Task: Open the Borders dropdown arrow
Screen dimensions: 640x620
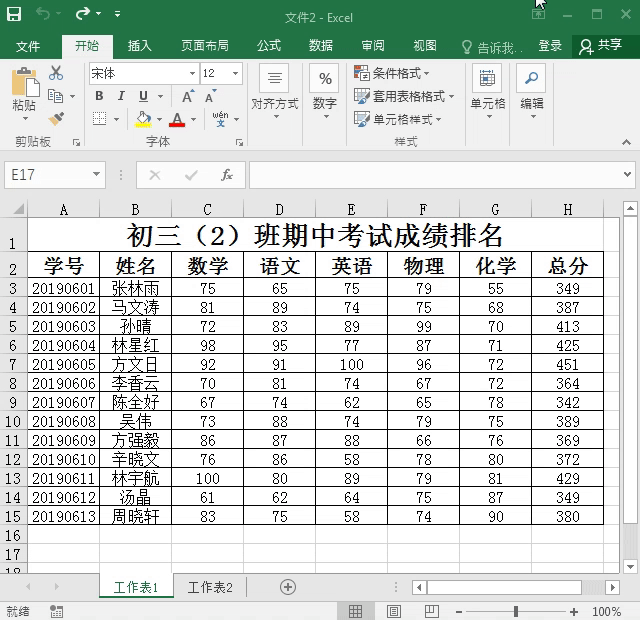Action: (116, 119)
